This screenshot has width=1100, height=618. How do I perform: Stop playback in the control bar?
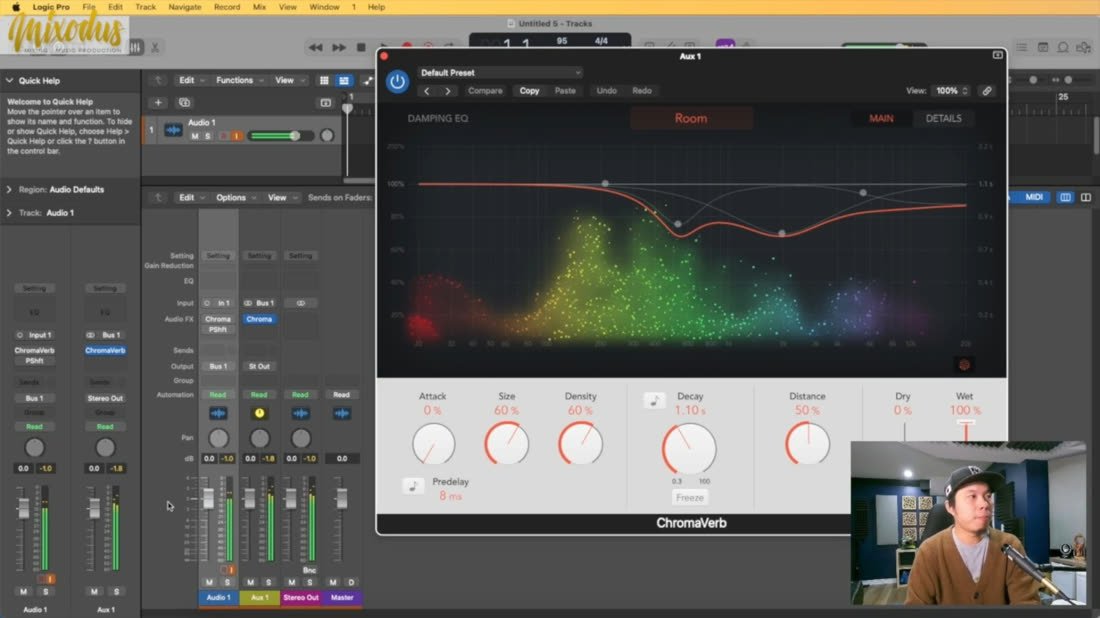[x=361, y=48]
